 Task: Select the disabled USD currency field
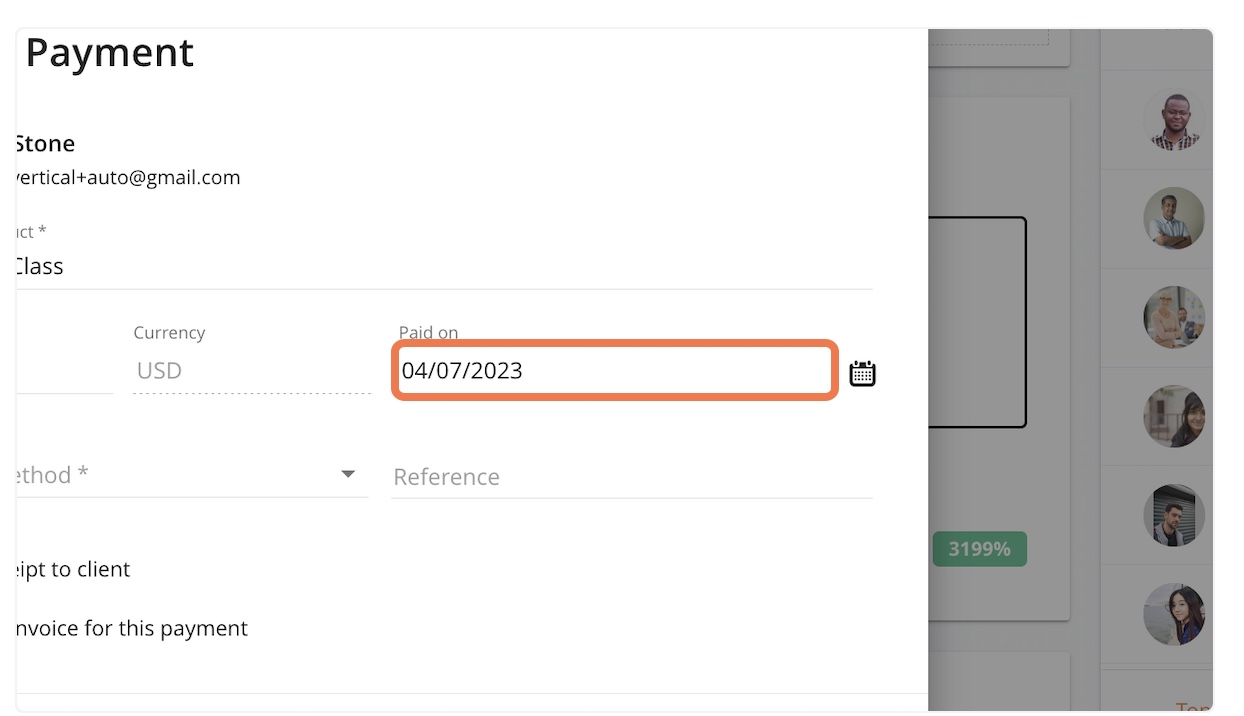click(252, 370)
